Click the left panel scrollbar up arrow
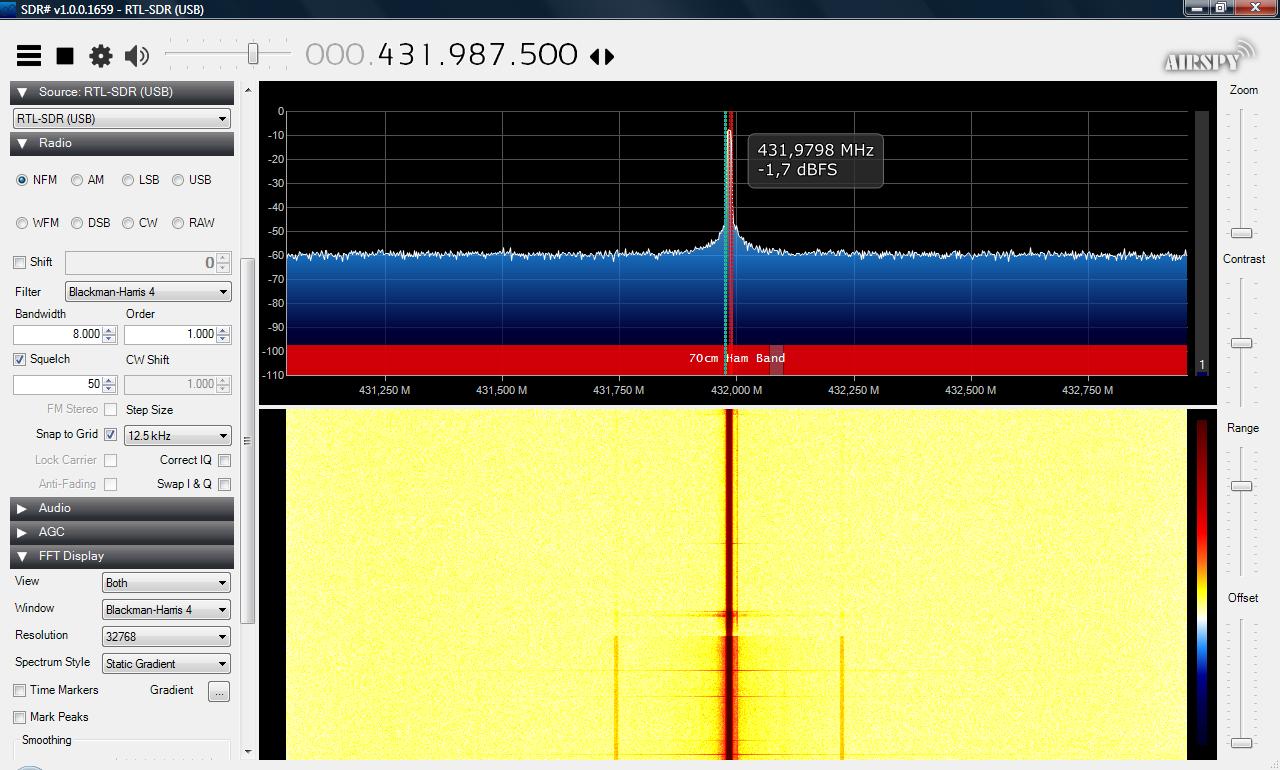Screen dimensions: 1280x770 (248, 90)
